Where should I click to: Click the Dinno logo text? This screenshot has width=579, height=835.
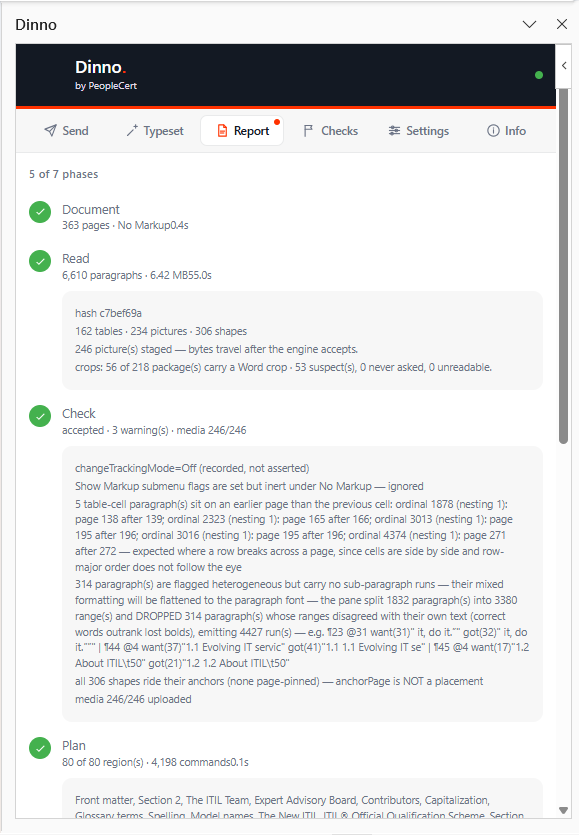(101, 68)
